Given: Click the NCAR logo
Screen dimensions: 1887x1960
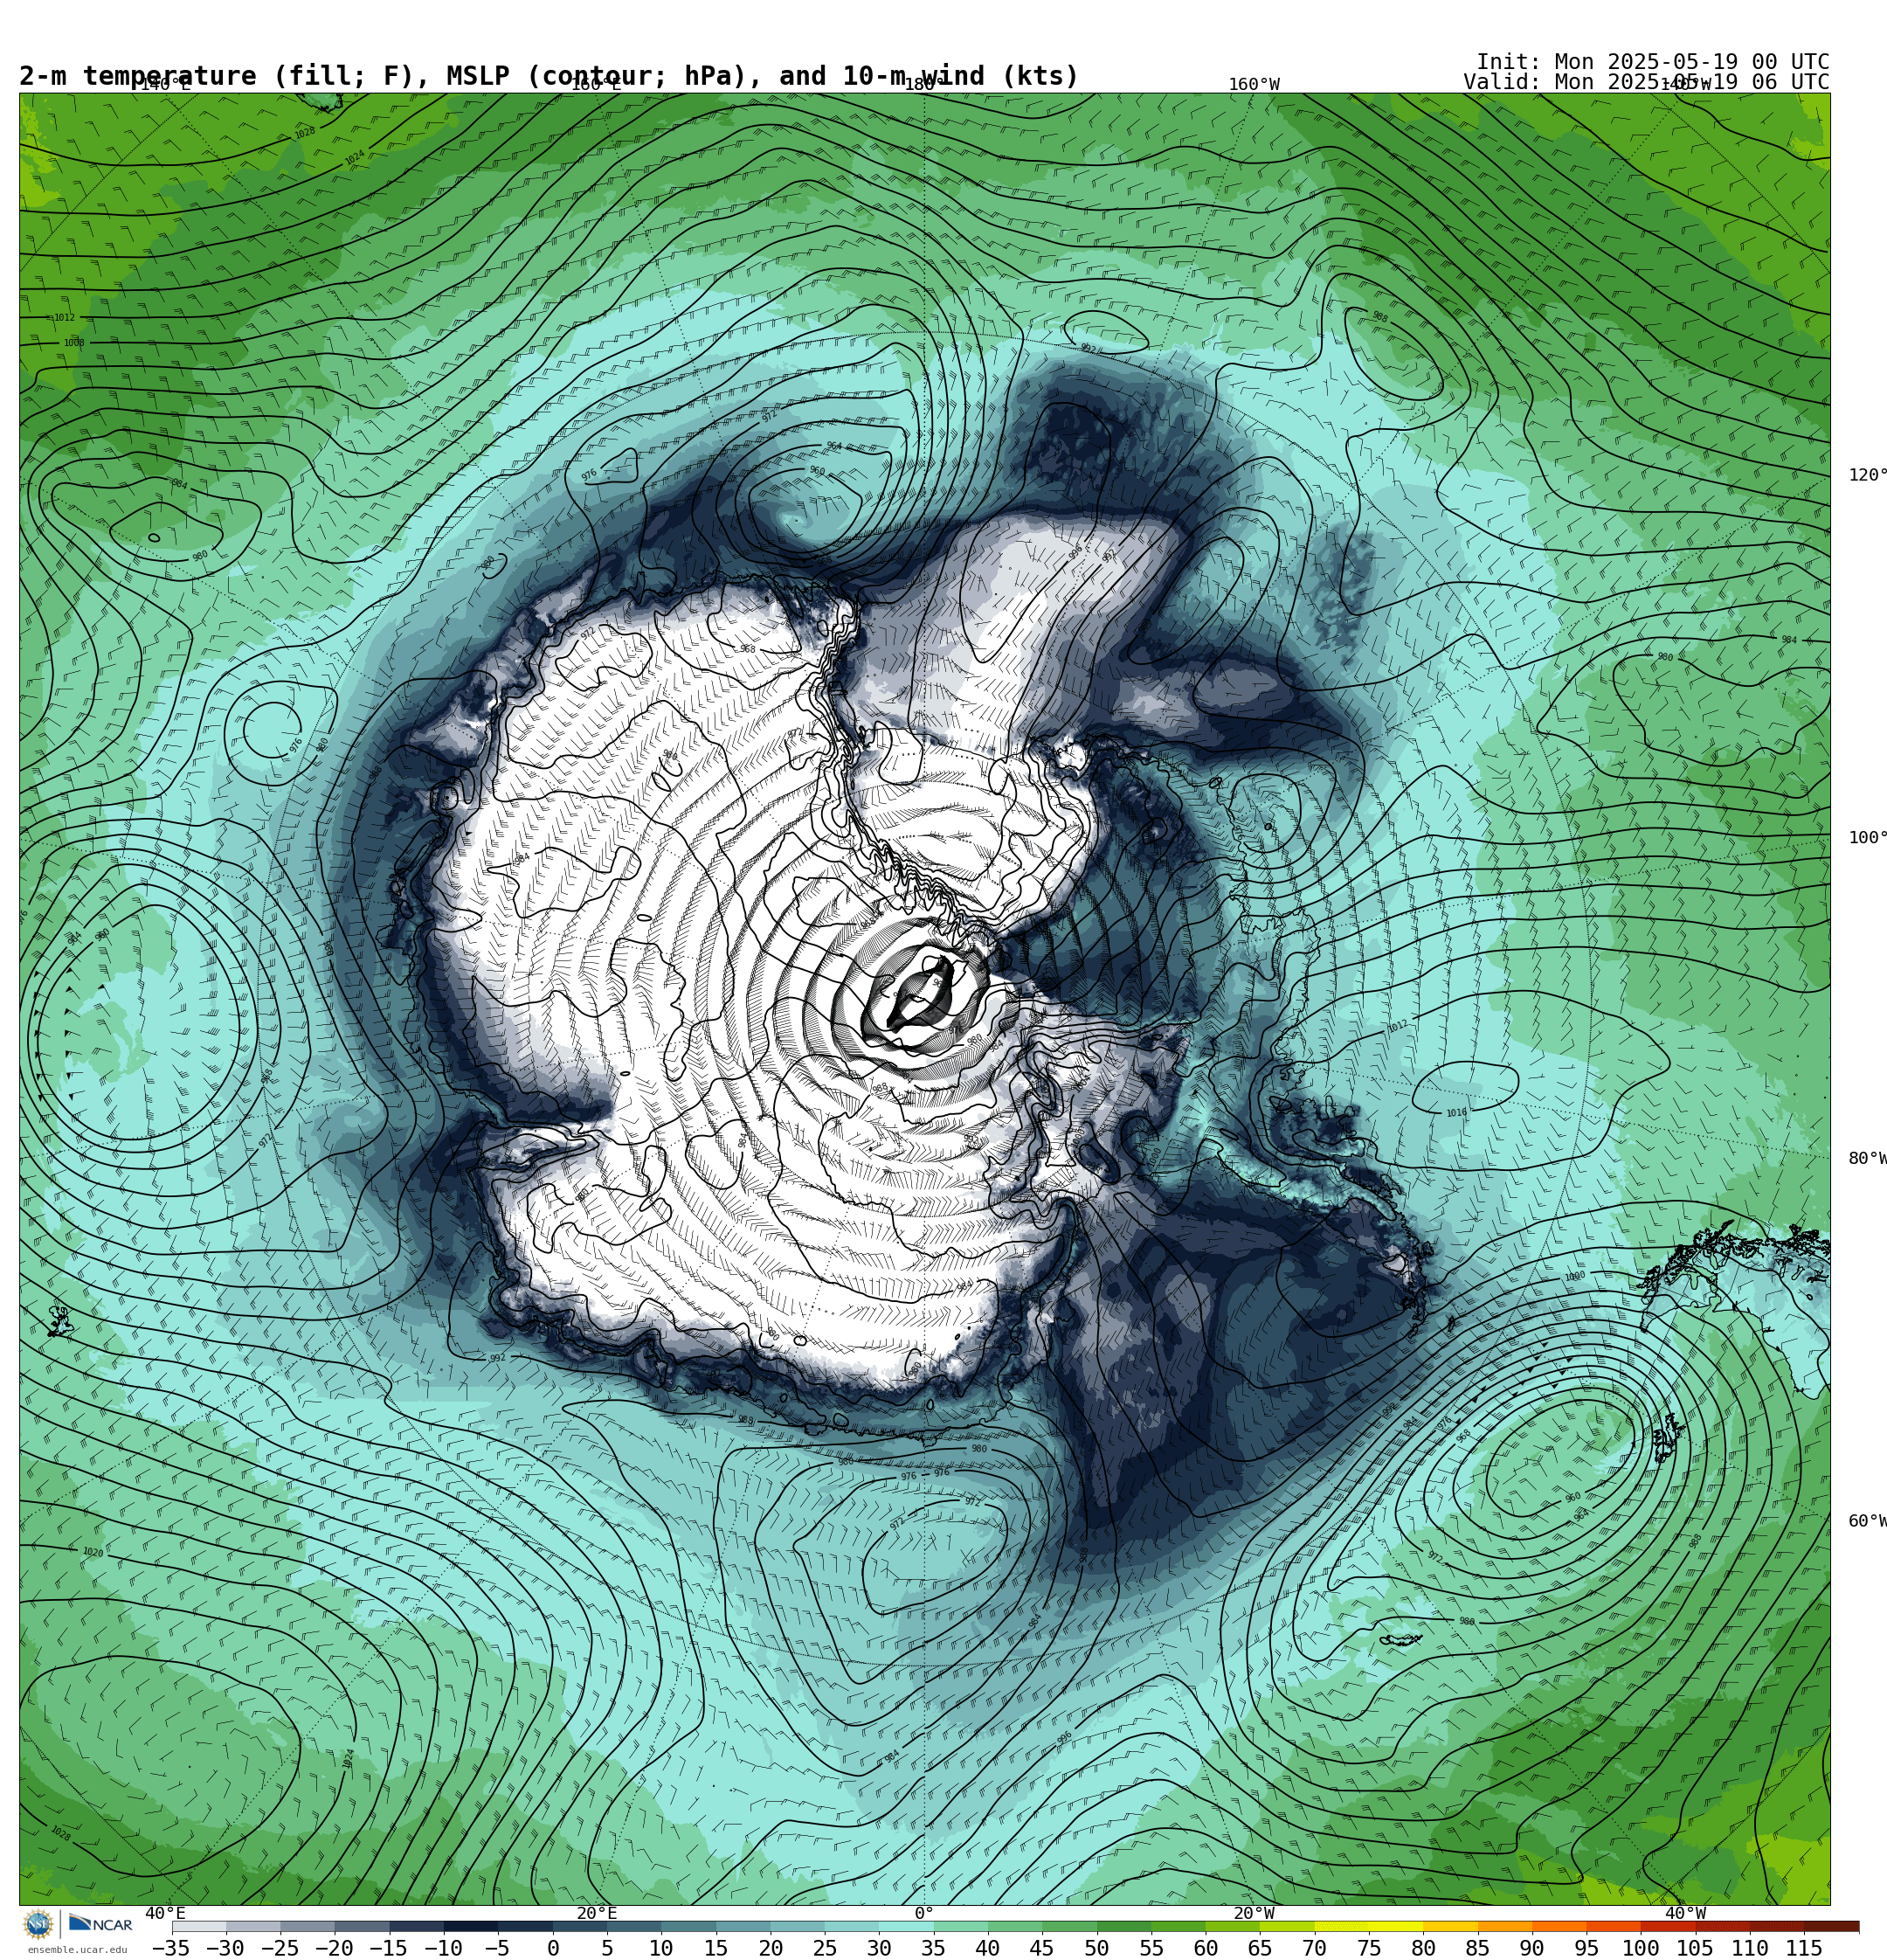Looking at the screenshot, I should [100, 1924].
